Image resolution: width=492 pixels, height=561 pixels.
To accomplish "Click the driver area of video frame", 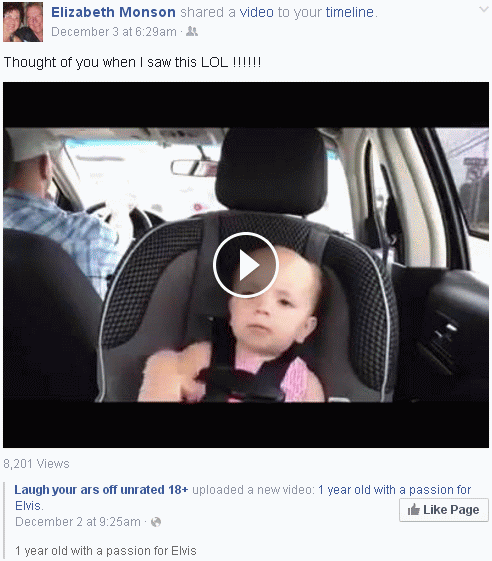I will point(54,215).
